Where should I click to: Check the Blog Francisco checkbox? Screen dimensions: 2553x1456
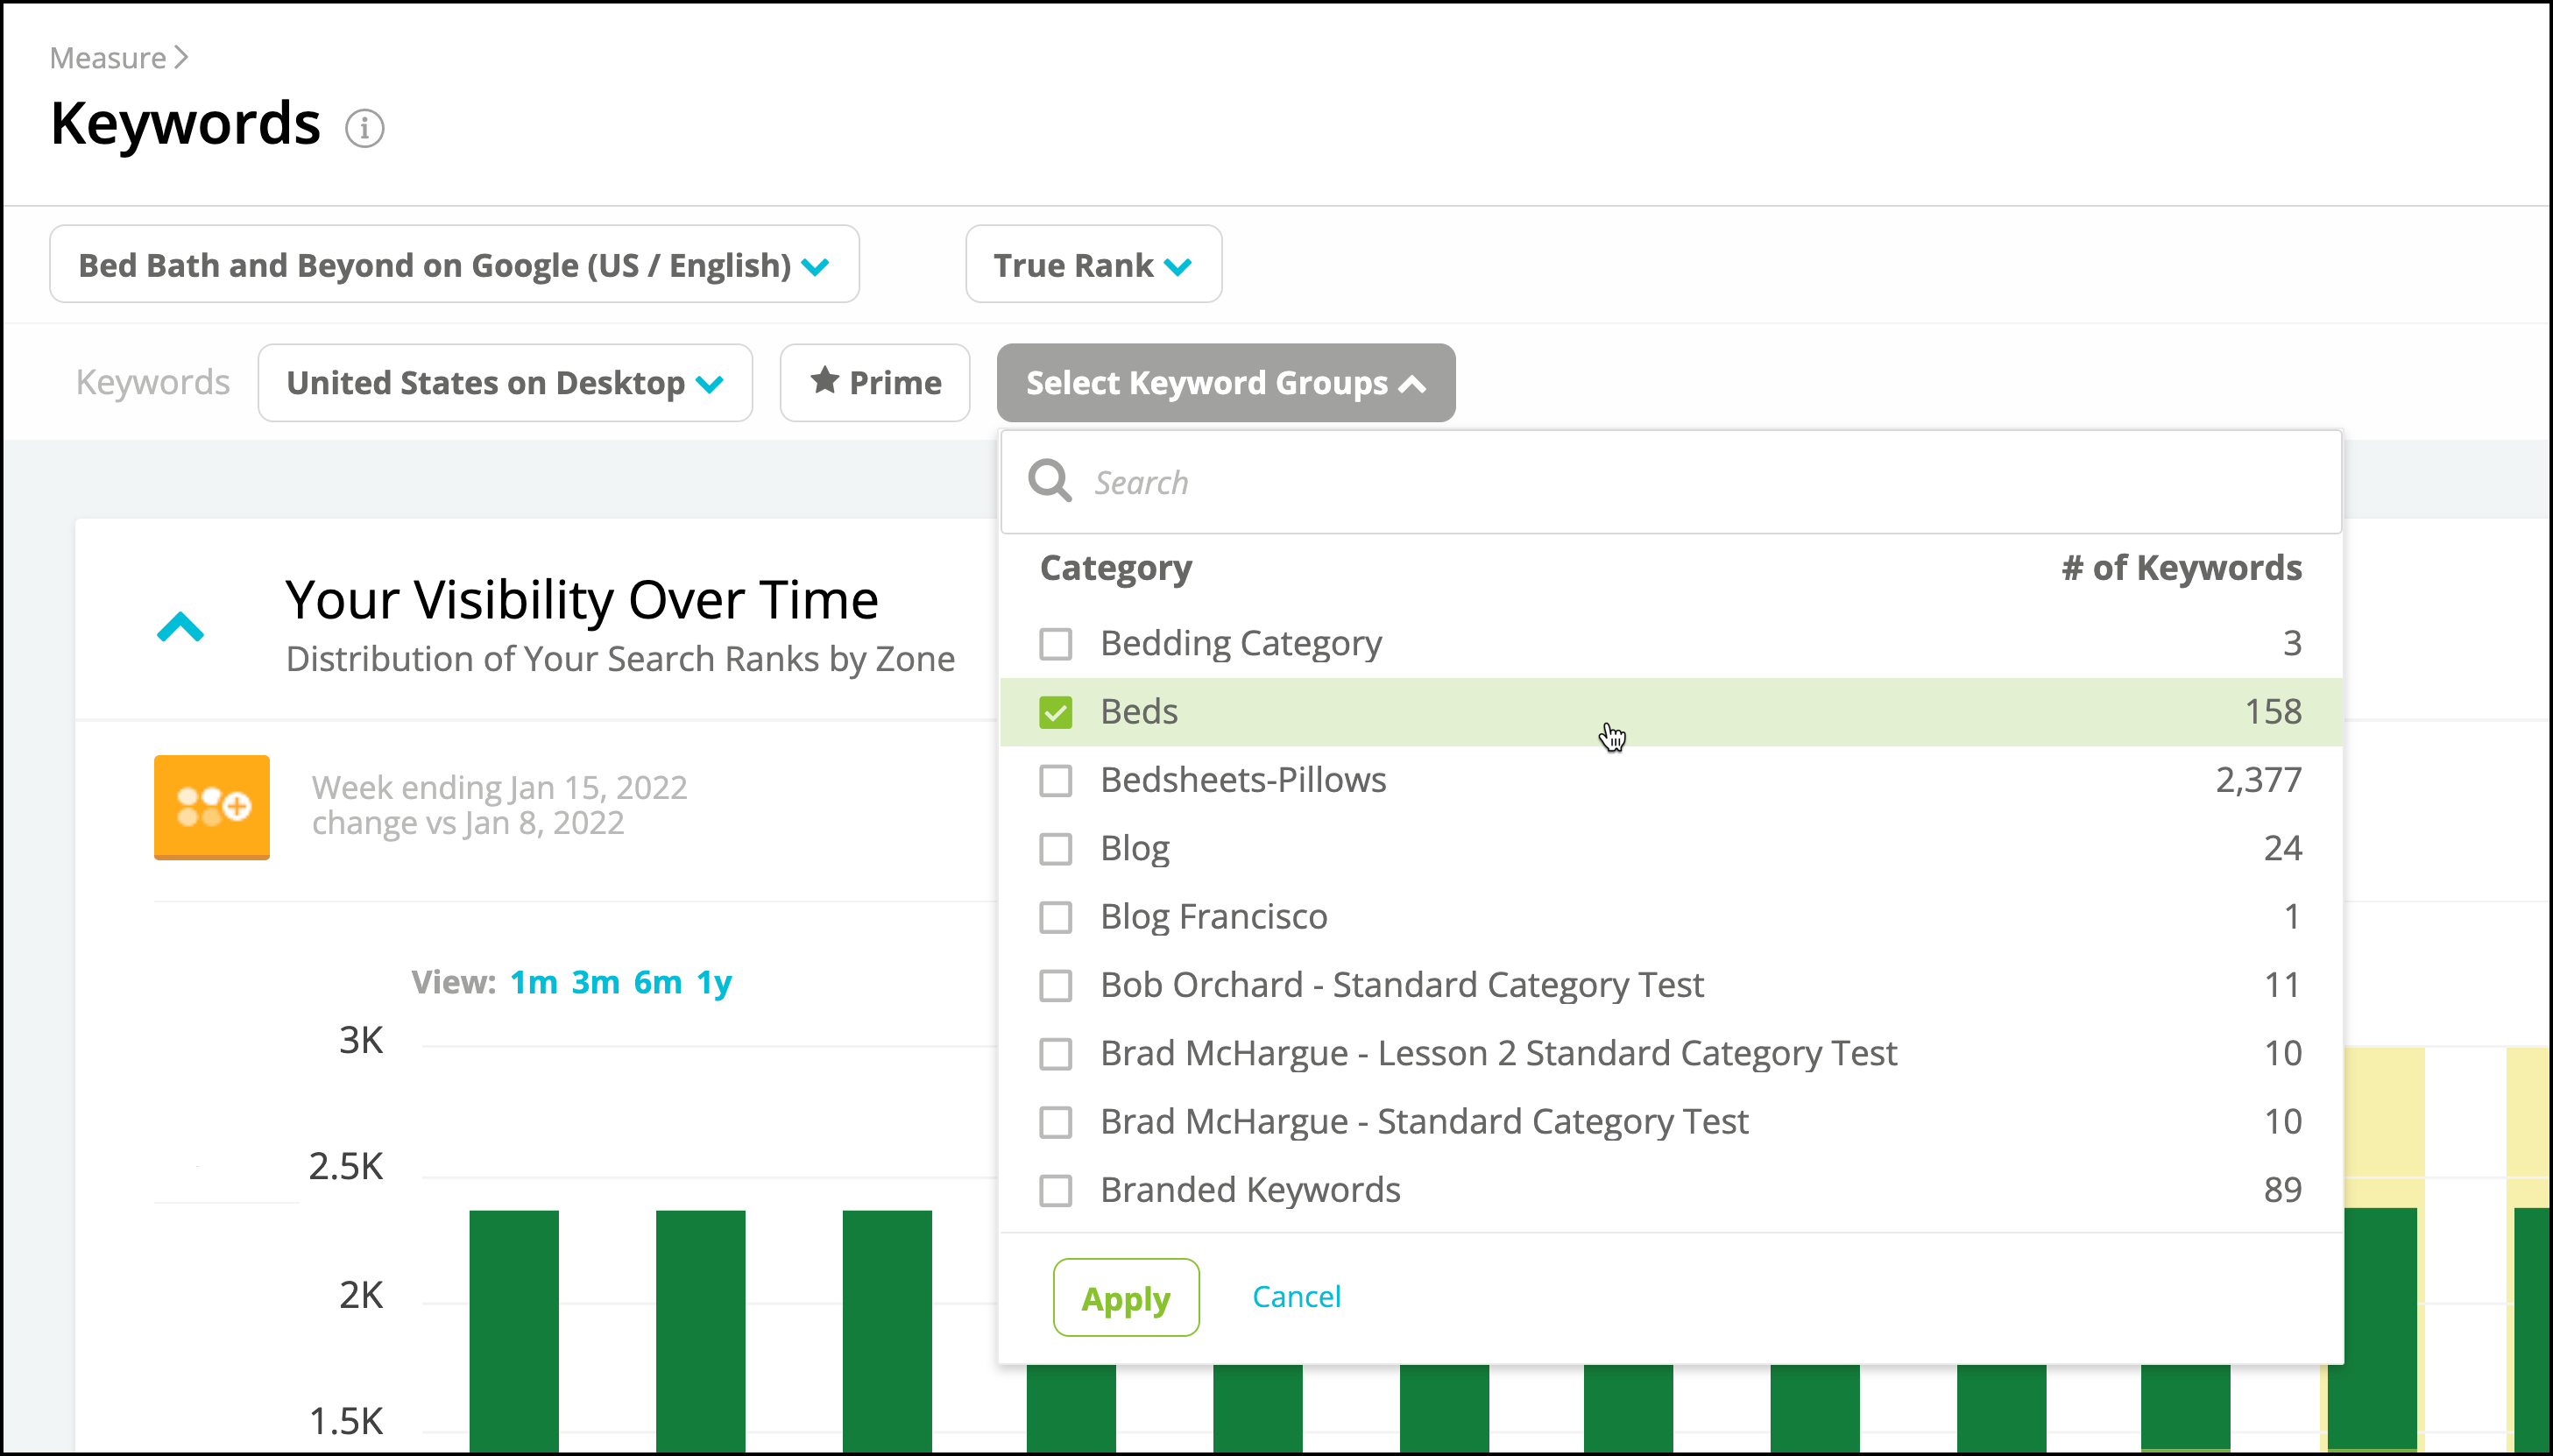(x=1055, y=917)
